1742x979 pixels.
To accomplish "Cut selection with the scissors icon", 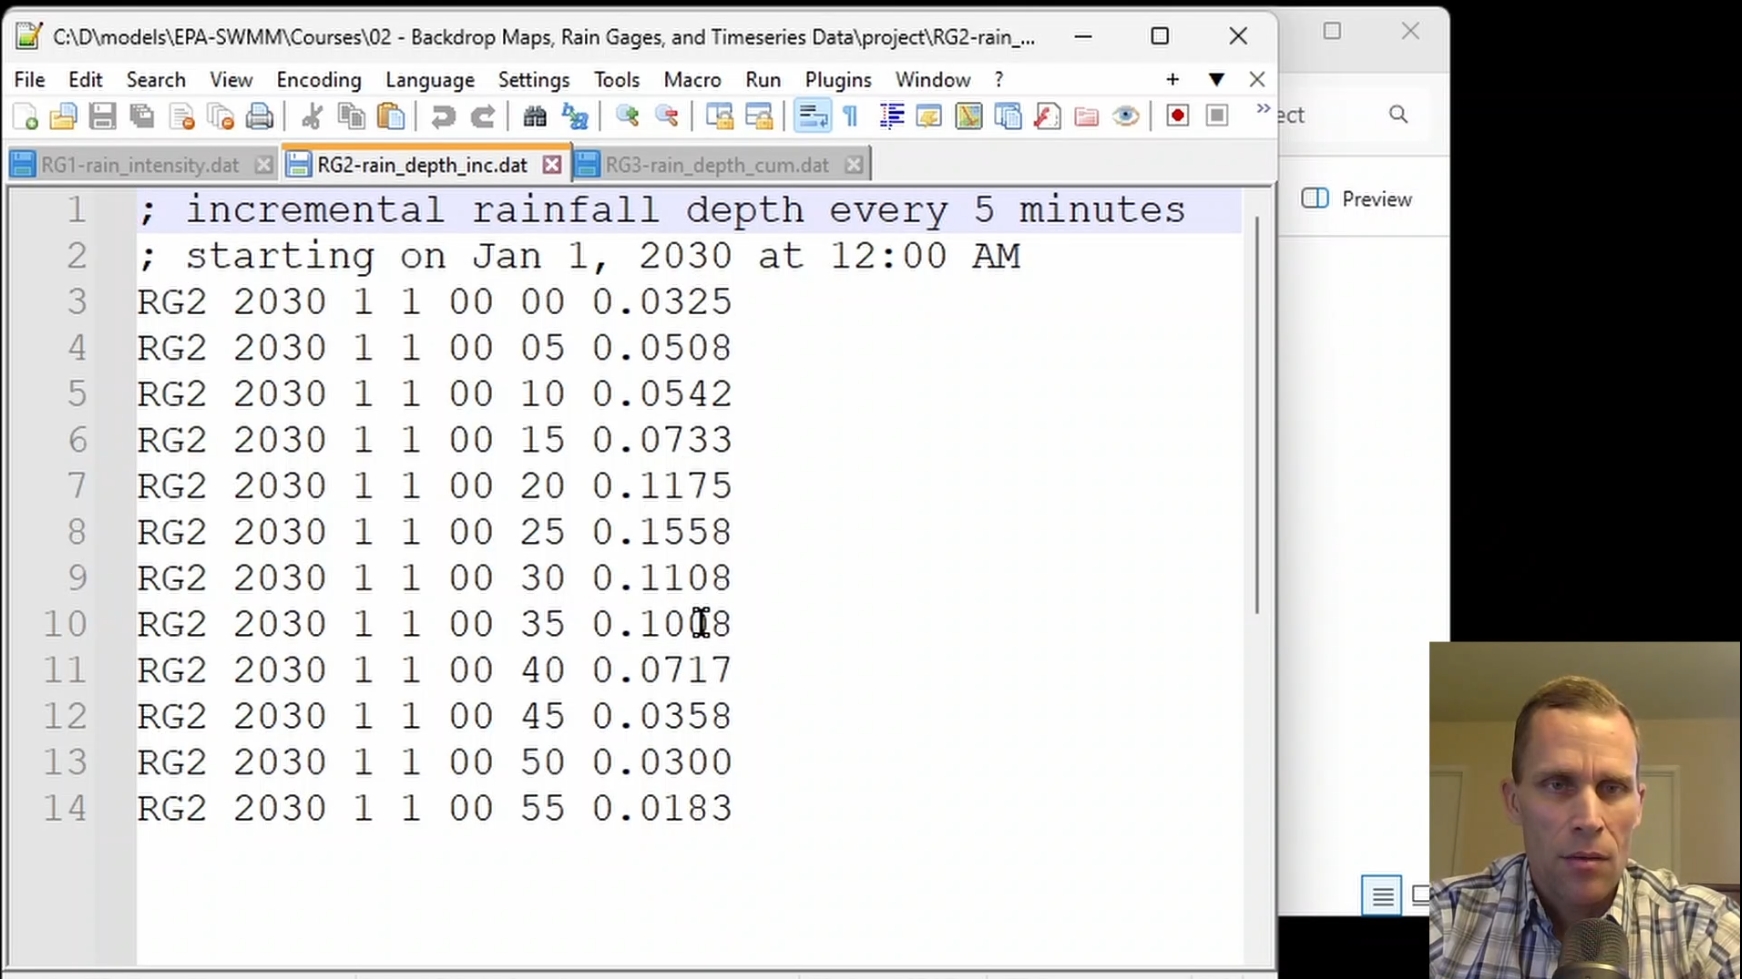I will point(311,117).
